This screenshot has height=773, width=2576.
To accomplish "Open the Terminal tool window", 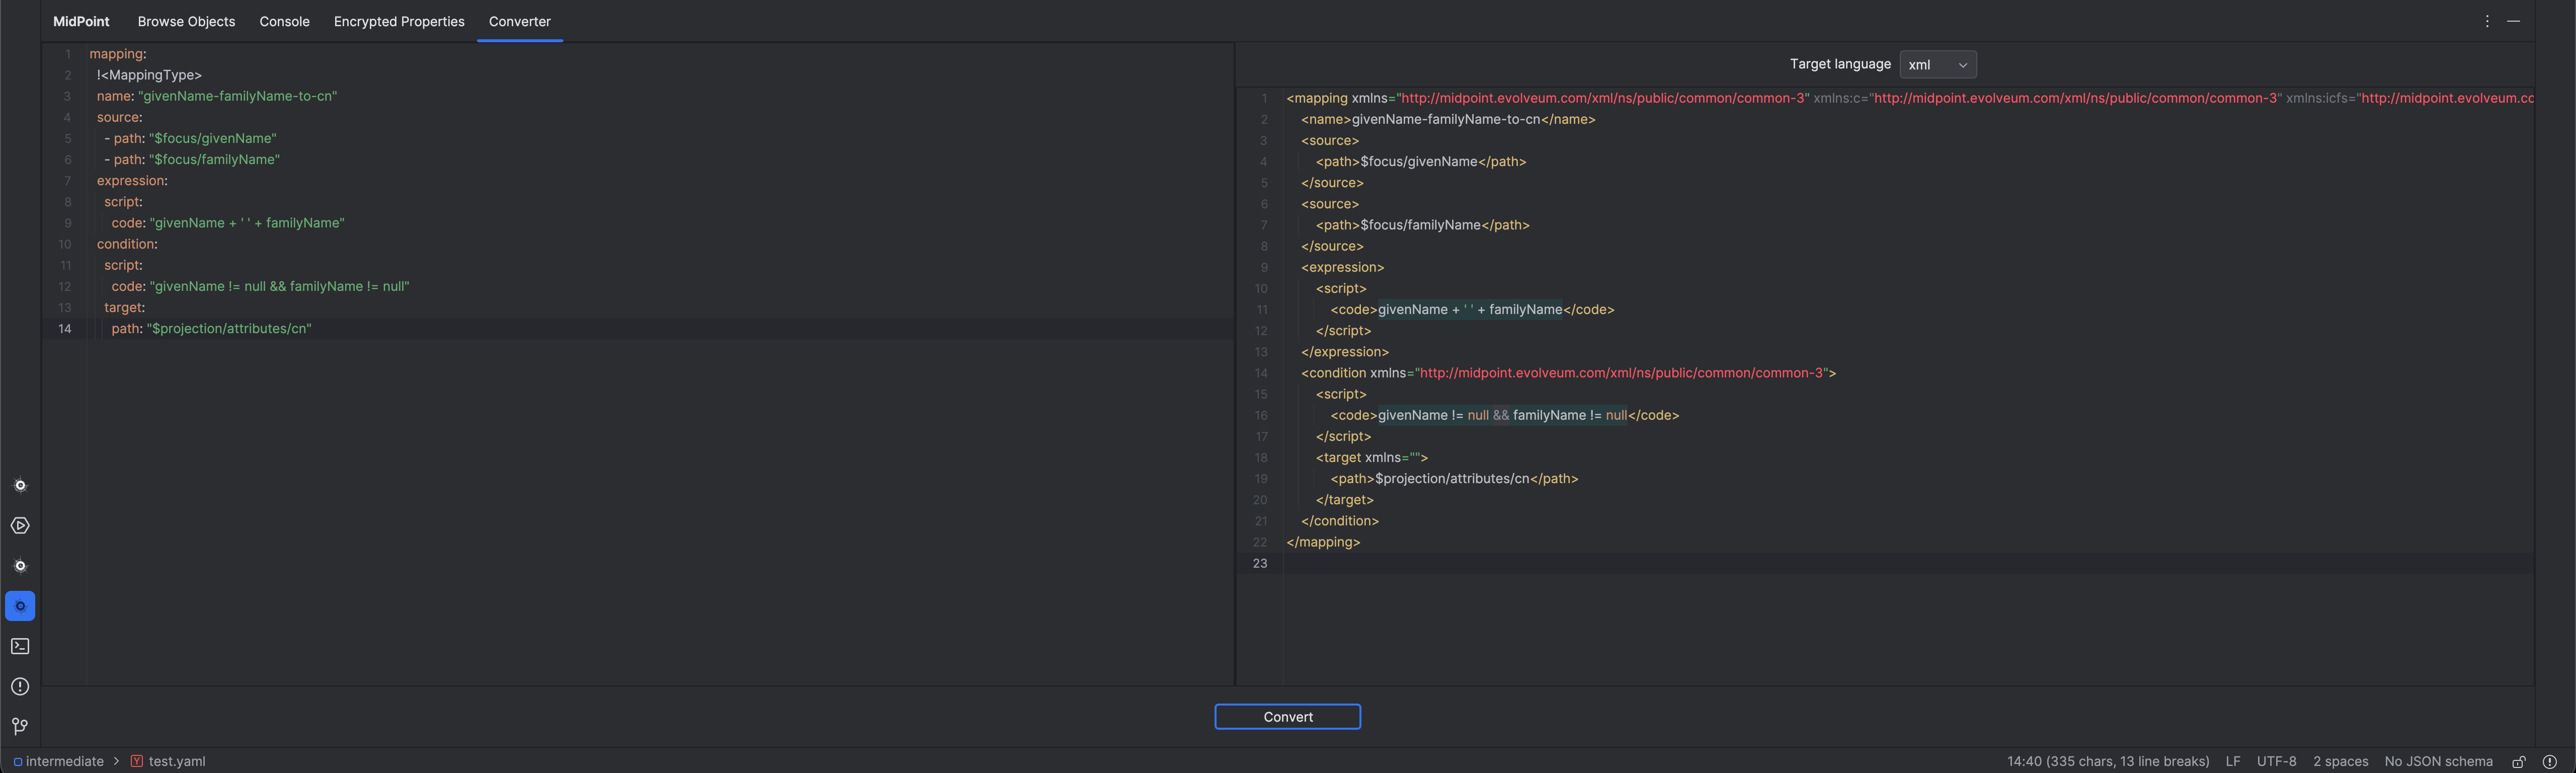I will (x=20, y=646).
